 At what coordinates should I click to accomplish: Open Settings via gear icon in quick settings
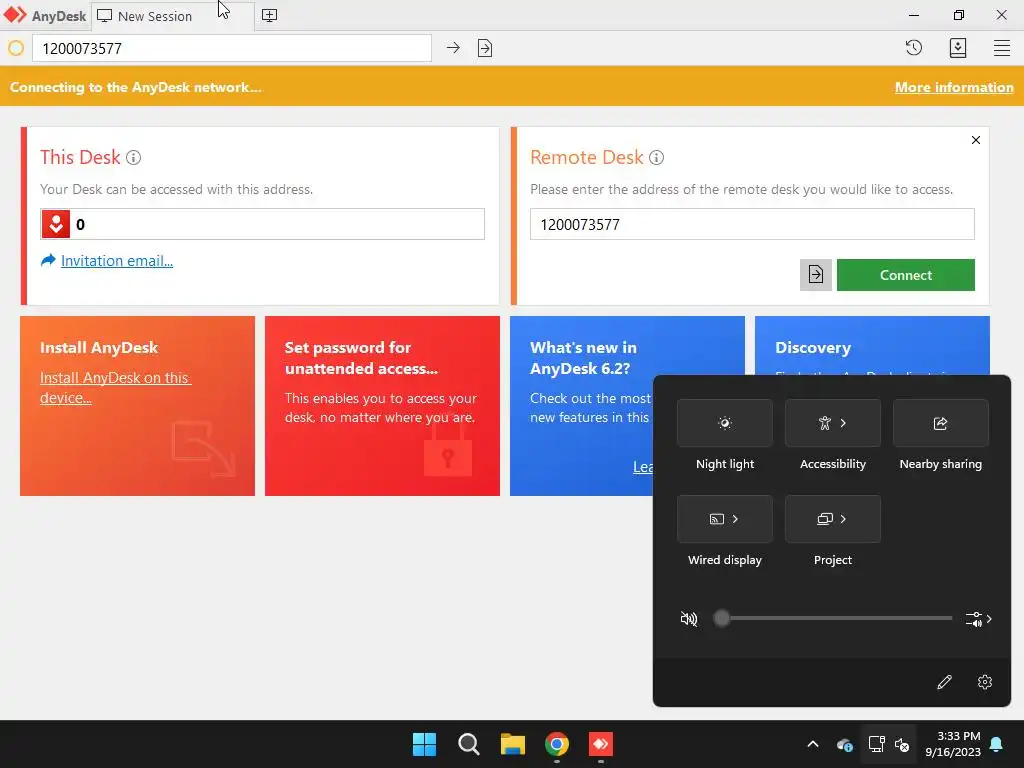coord(985,682)
